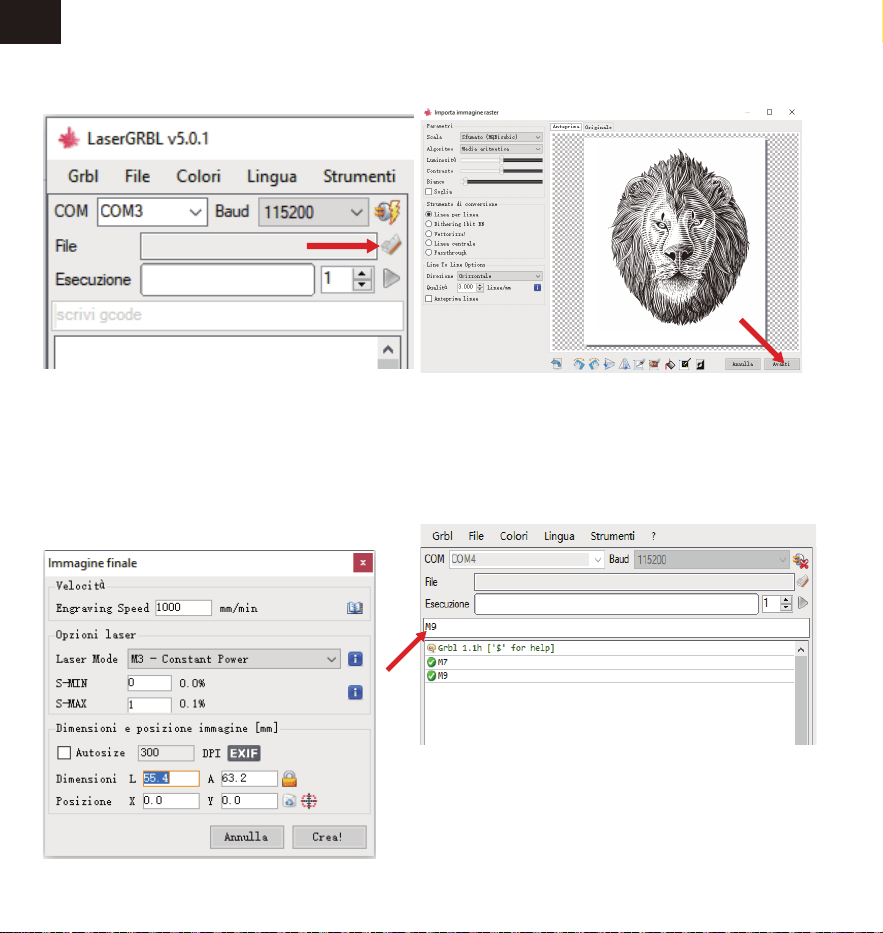Screen dimensions: 883x933
Task: Click the Luminosità slider handle
Action: [502, 160]
